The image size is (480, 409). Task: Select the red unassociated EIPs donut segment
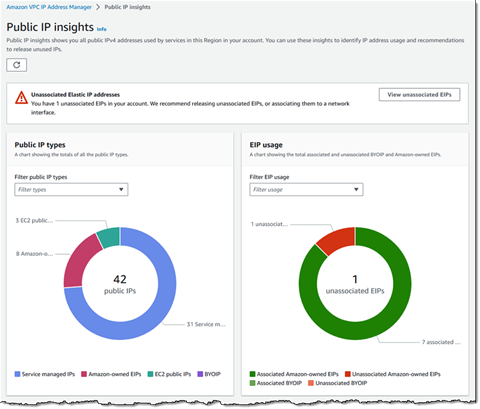pos(337,240)
